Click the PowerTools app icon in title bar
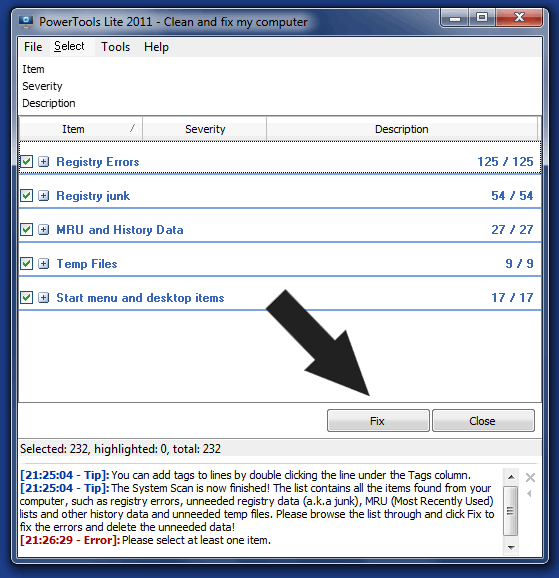Viewport: 559px width, 578px height. (x=26, y=22)
